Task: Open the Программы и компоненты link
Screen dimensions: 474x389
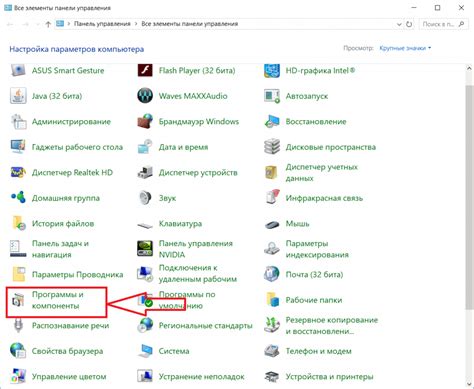Action: 57,300
